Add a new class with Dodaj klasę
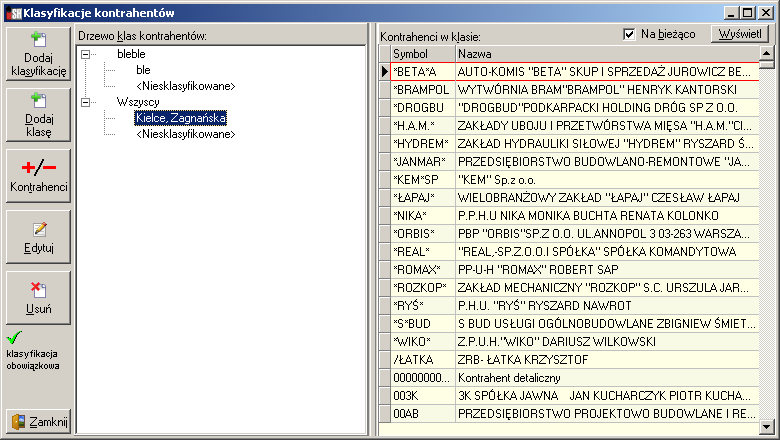 pos(38,115)
